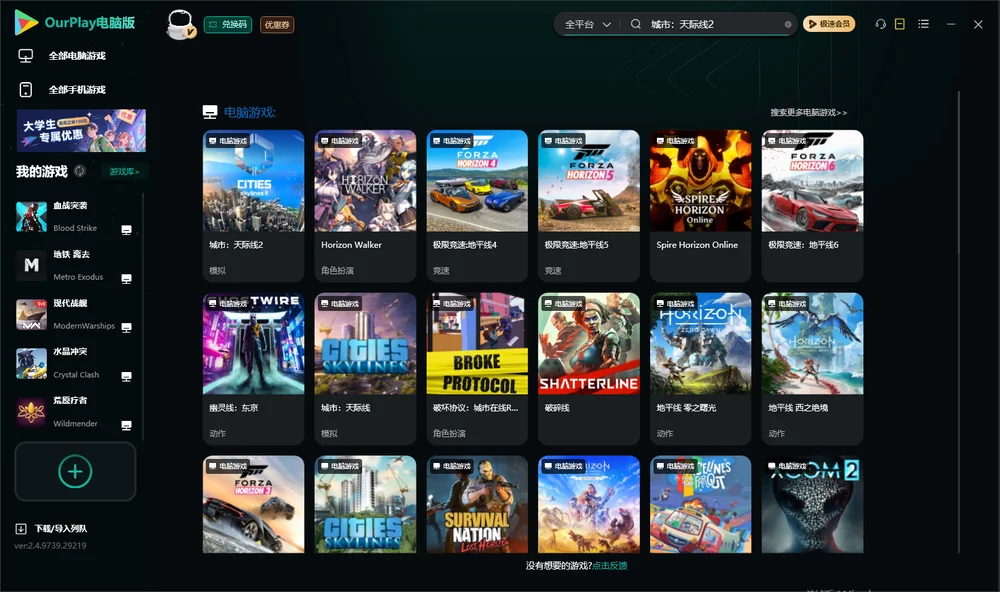Viewport: 1000px width, 592px height.
Task: Click the vertical scrollbar of the results
Action: coord(958,322)
